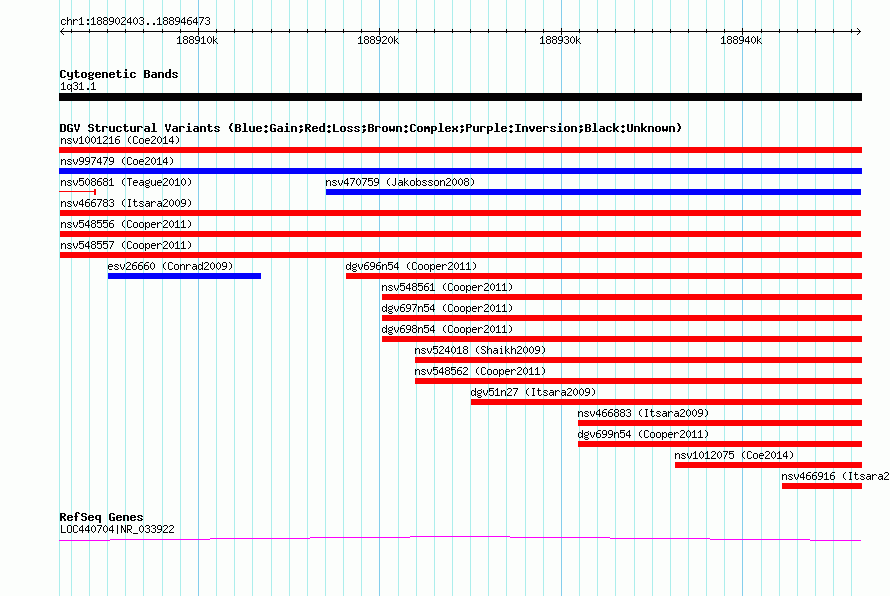This screenshot has height=596, width=890.
Task: Open the esv26660 (Conrad2009) blue gain bar
Action: tap(184, 276)
